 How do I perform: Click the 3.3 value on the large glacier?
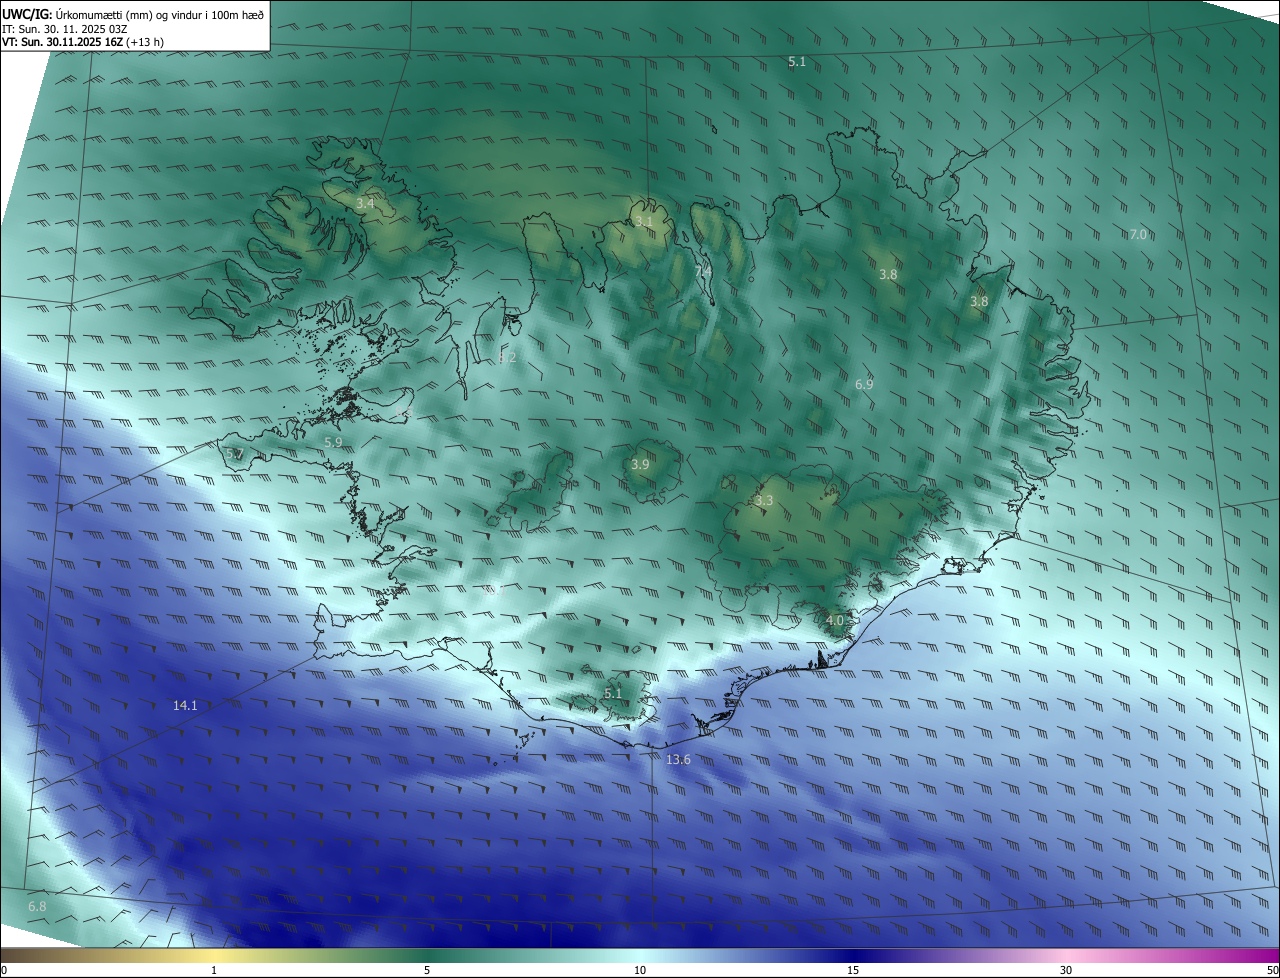(764, 500)
